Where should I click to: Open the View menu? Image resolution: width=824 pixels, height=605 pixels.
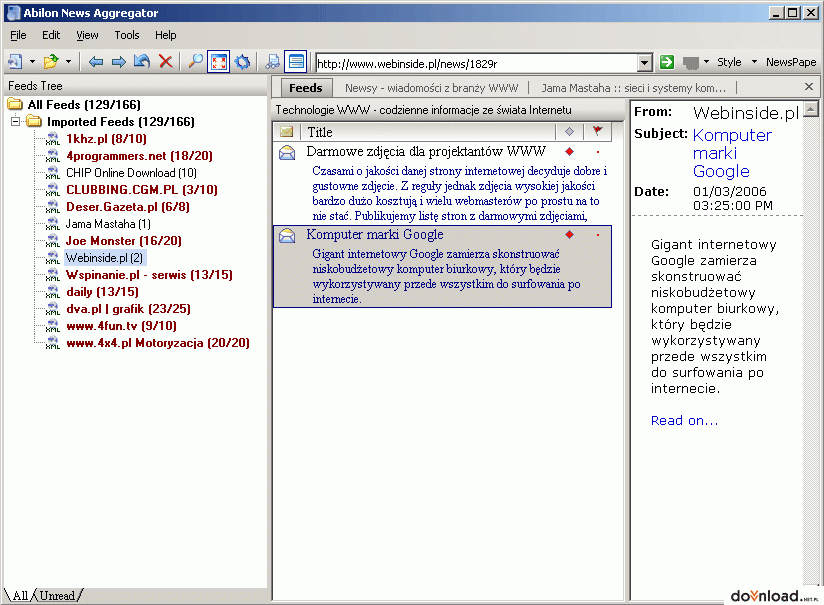(87, 35)
